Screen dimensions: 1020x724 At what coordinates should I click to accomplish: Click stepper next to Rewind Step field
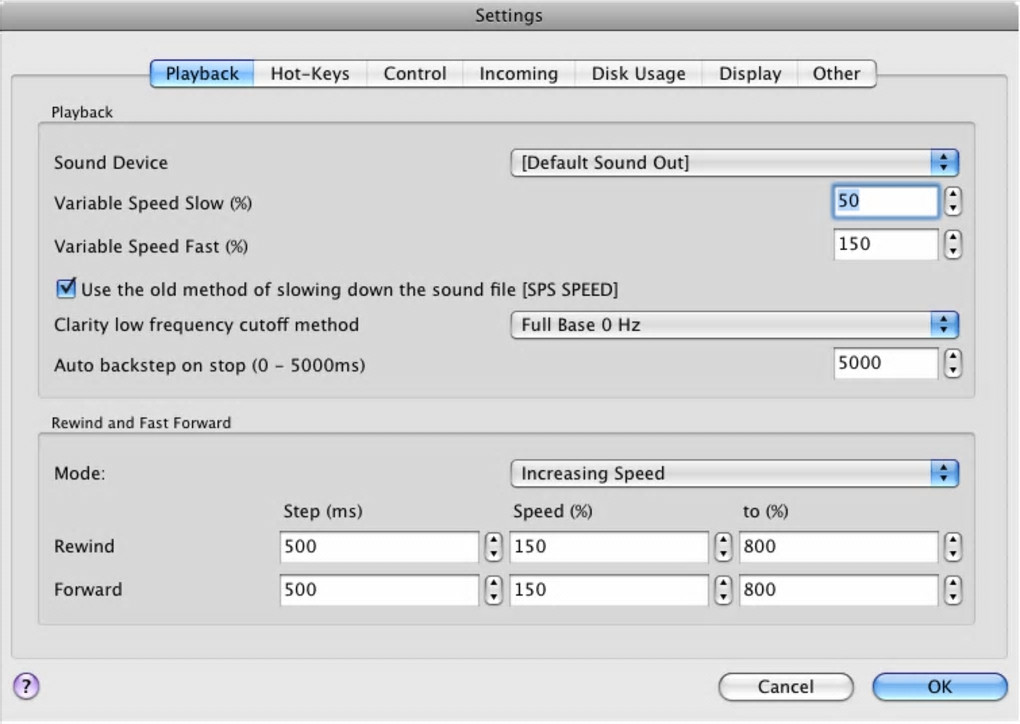coord(493,547)
